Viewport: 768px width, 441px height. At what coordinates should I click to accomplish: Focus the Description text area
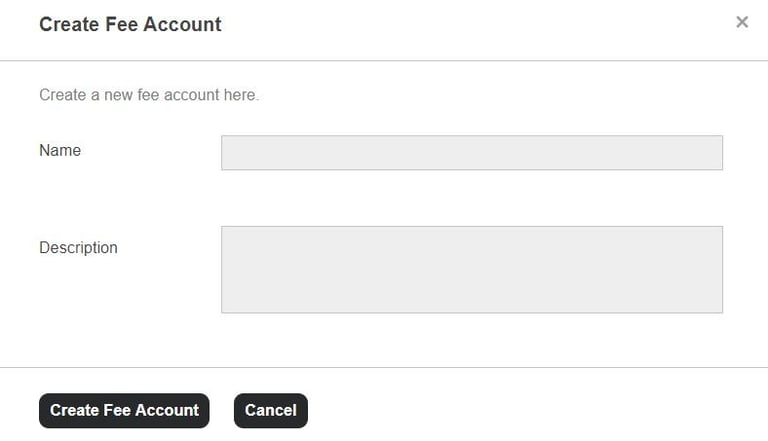[471, 269]
